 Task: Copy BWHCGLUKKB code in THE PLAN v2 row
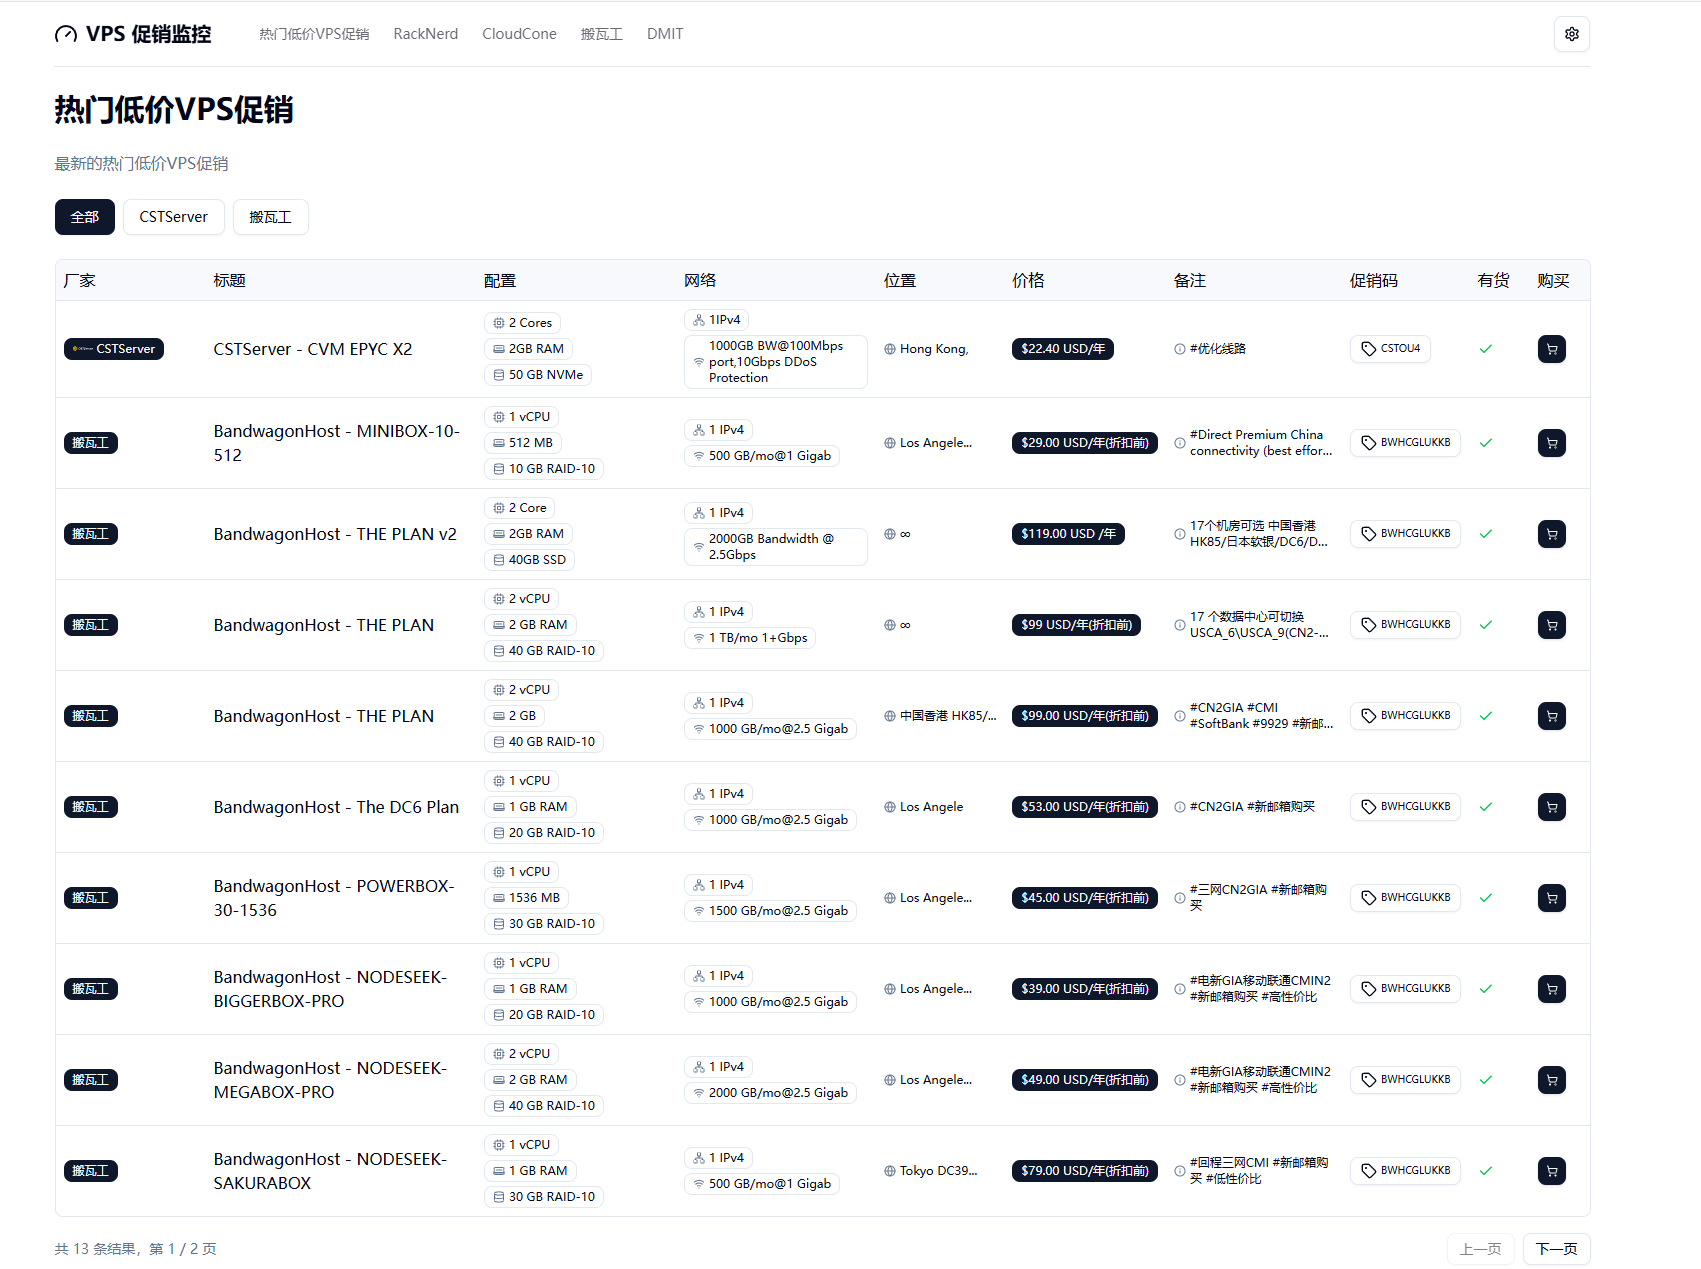point(1405,534)
